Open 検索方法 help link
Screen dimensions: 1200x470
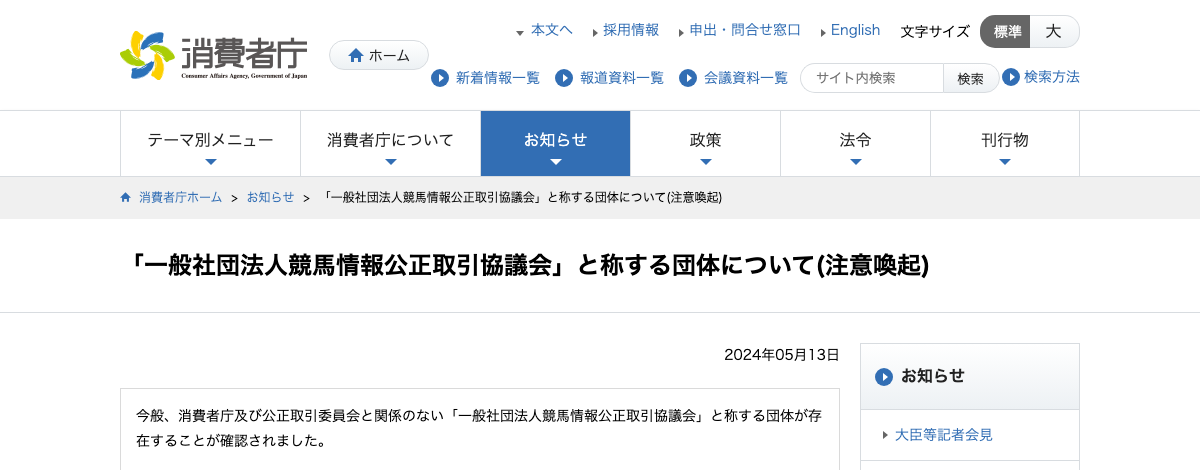tap(1052, 77)
